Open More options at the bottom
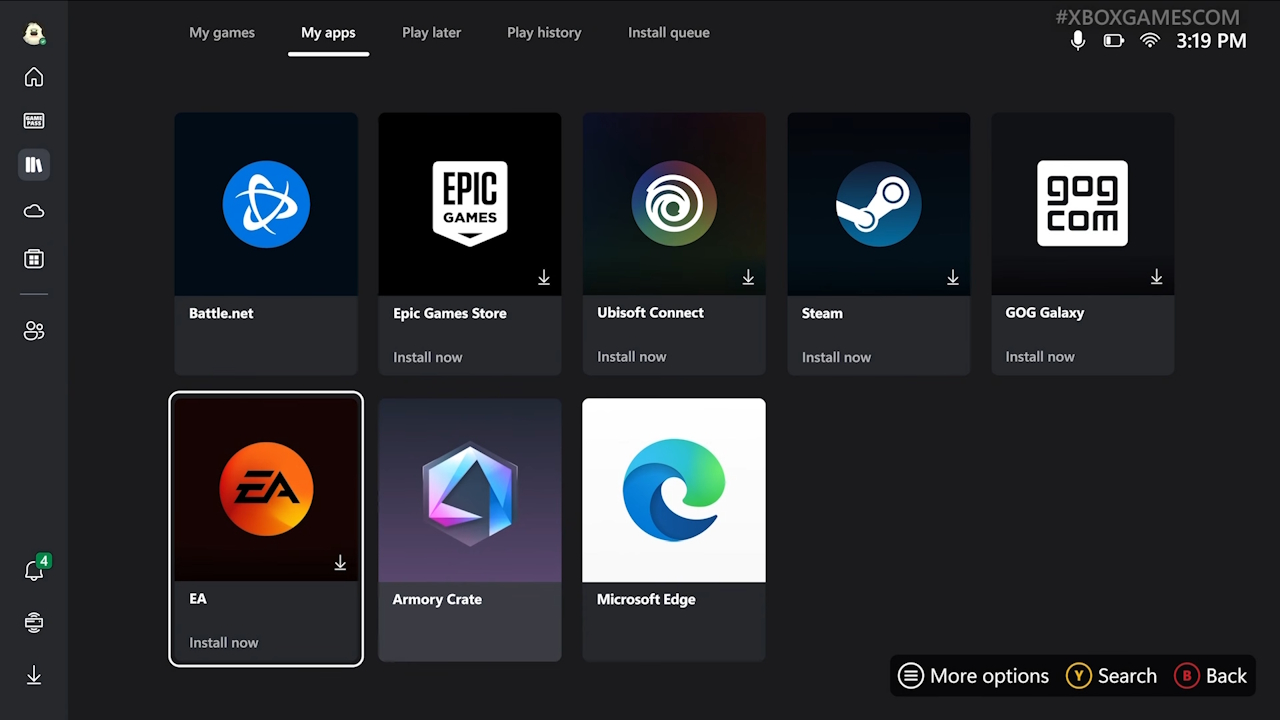 pos(974,676)
